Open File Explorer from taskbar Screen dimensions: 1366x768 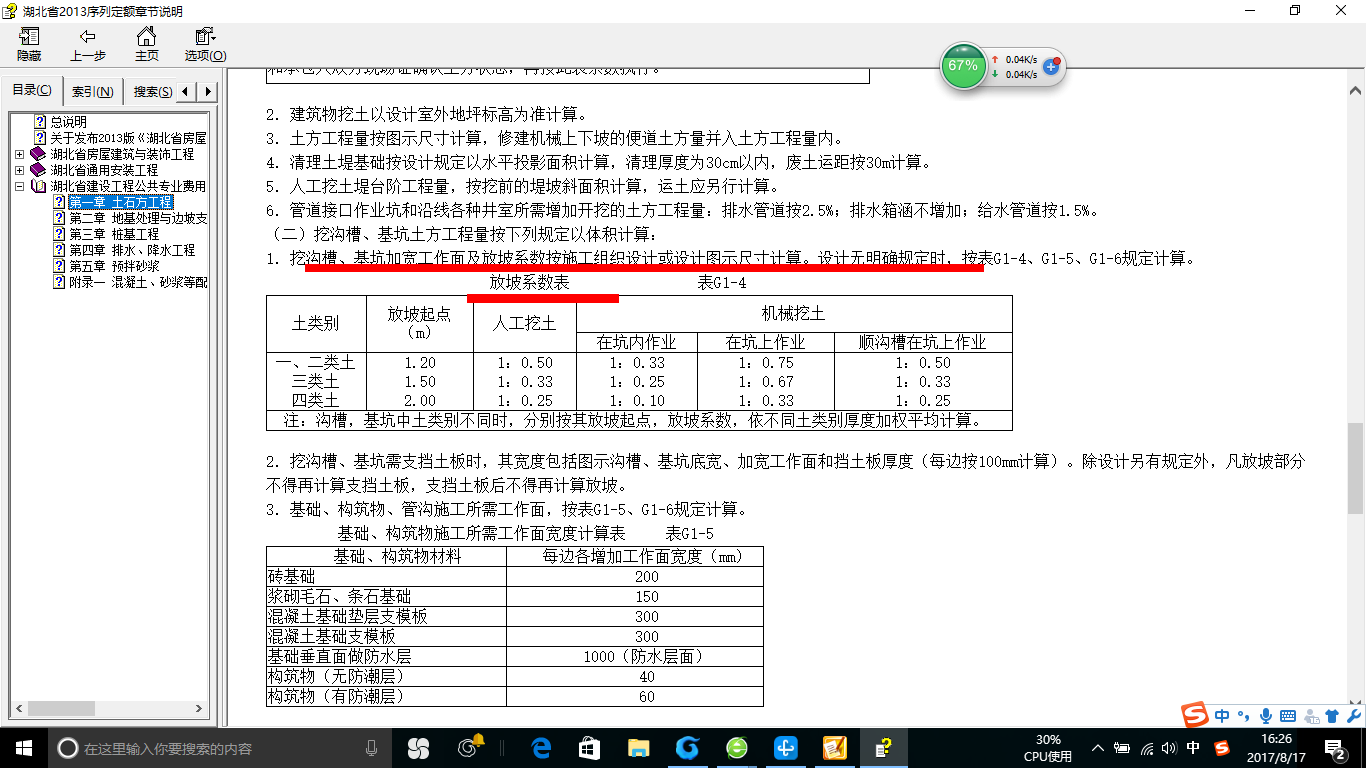point(638,748)
